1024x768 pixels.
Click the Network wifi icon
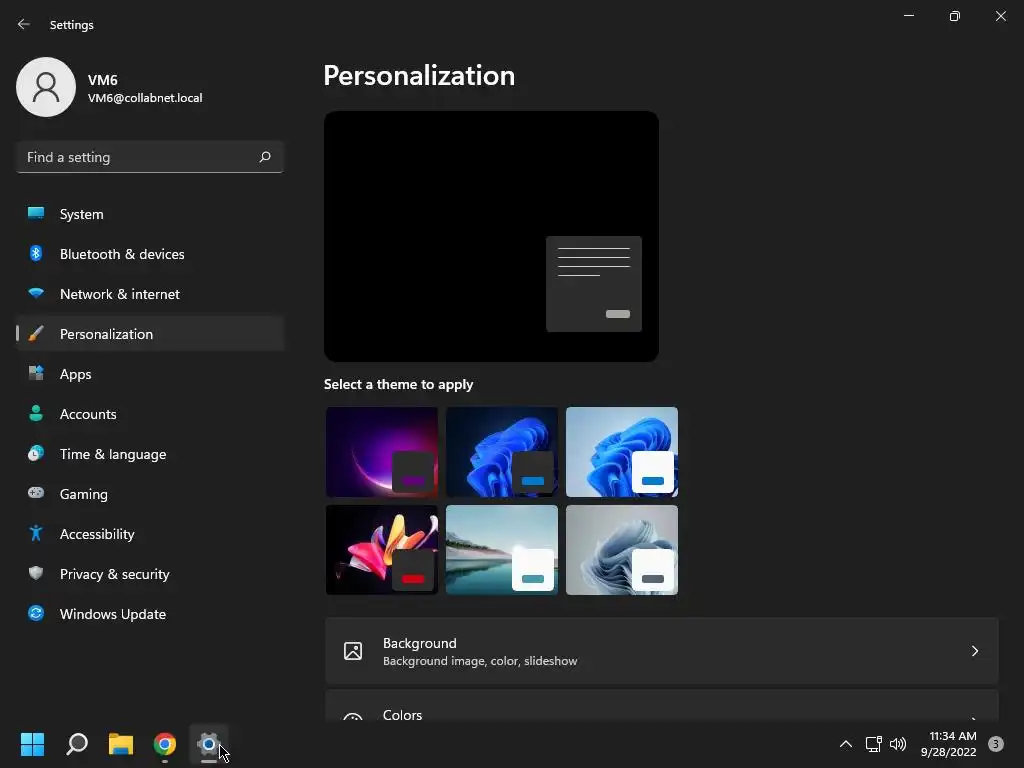tap(36, 293)
